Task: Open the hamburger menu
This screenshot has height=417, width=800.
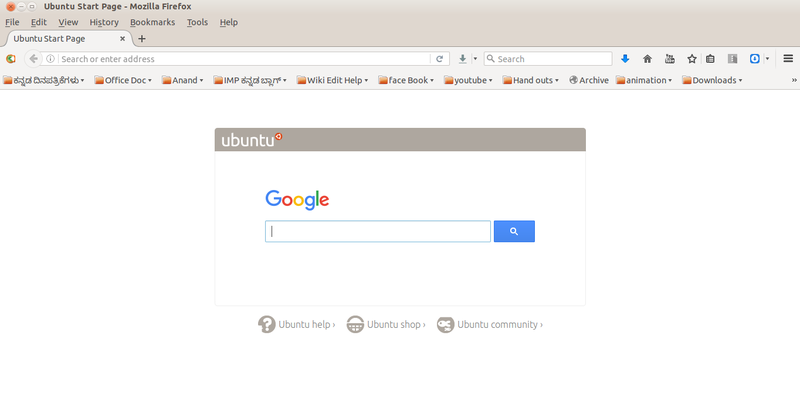Action: [788, 59]
